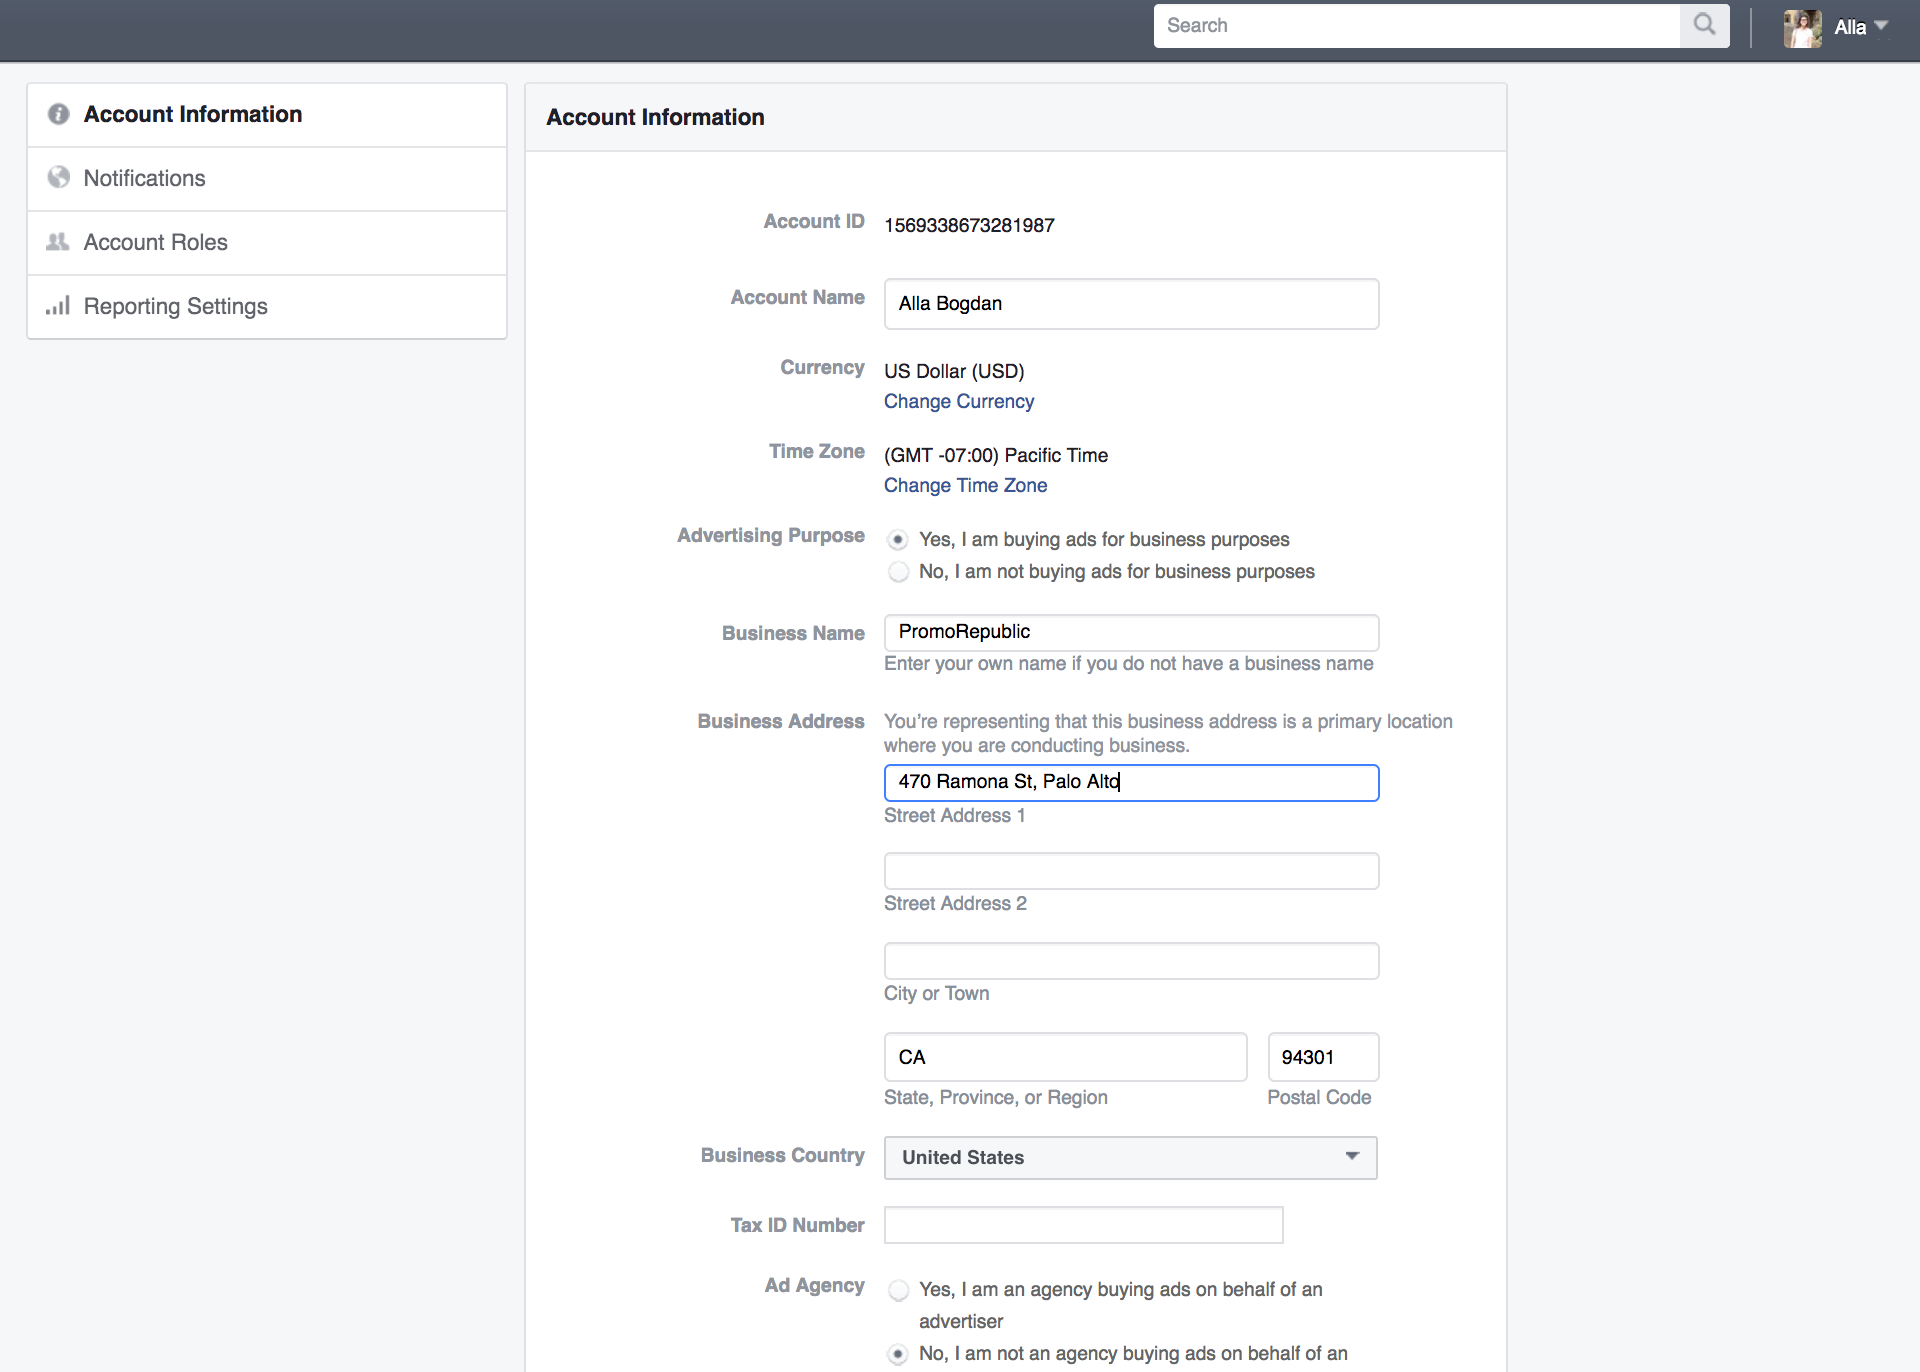Open the Business Country dropdown
Image resolution: width=1920 pixels, height=1372 pixels.
tap(1130, 1158)
